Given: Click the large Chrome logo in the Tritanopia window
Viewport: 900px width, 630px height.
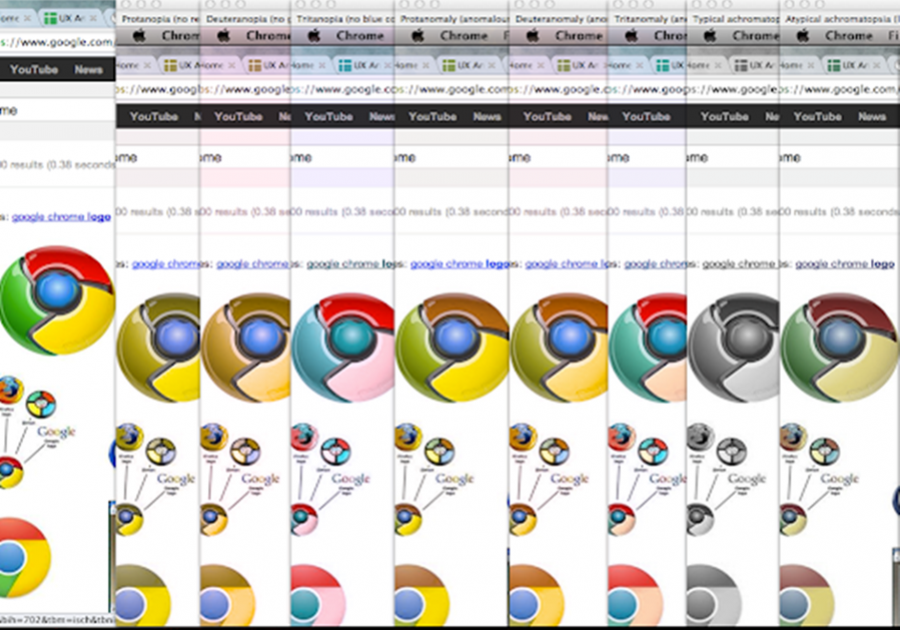Looking at the screenshot, I should (343, 348).
